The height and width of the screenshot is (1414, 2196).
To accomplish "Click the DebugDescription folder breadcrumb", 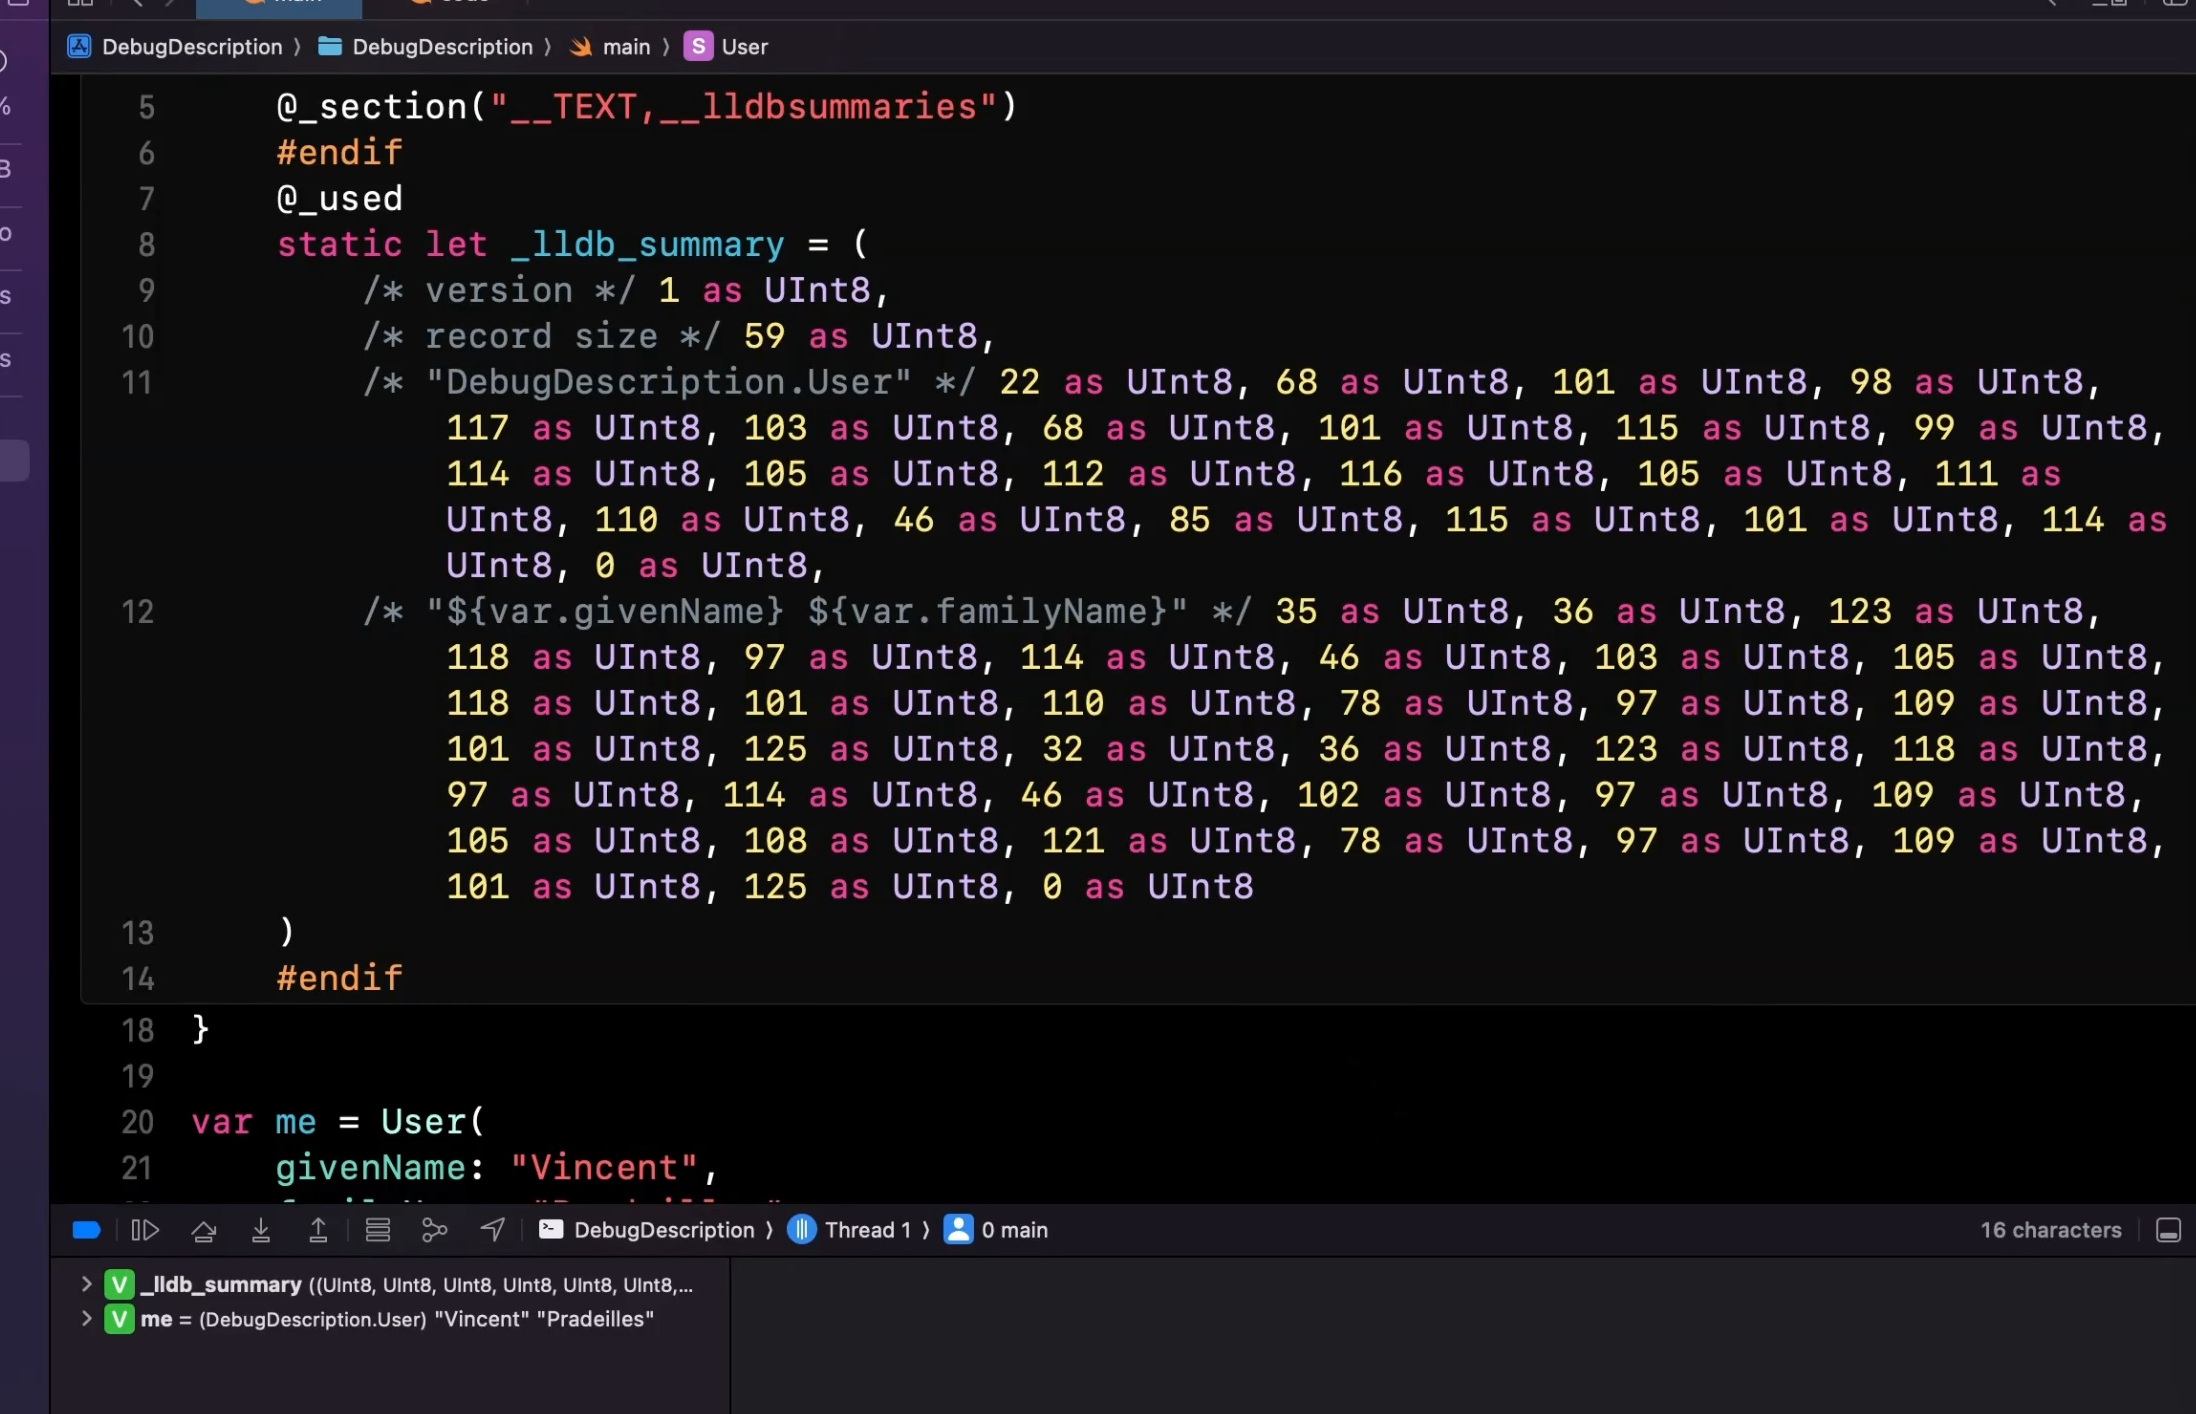I will click(425, 47).
